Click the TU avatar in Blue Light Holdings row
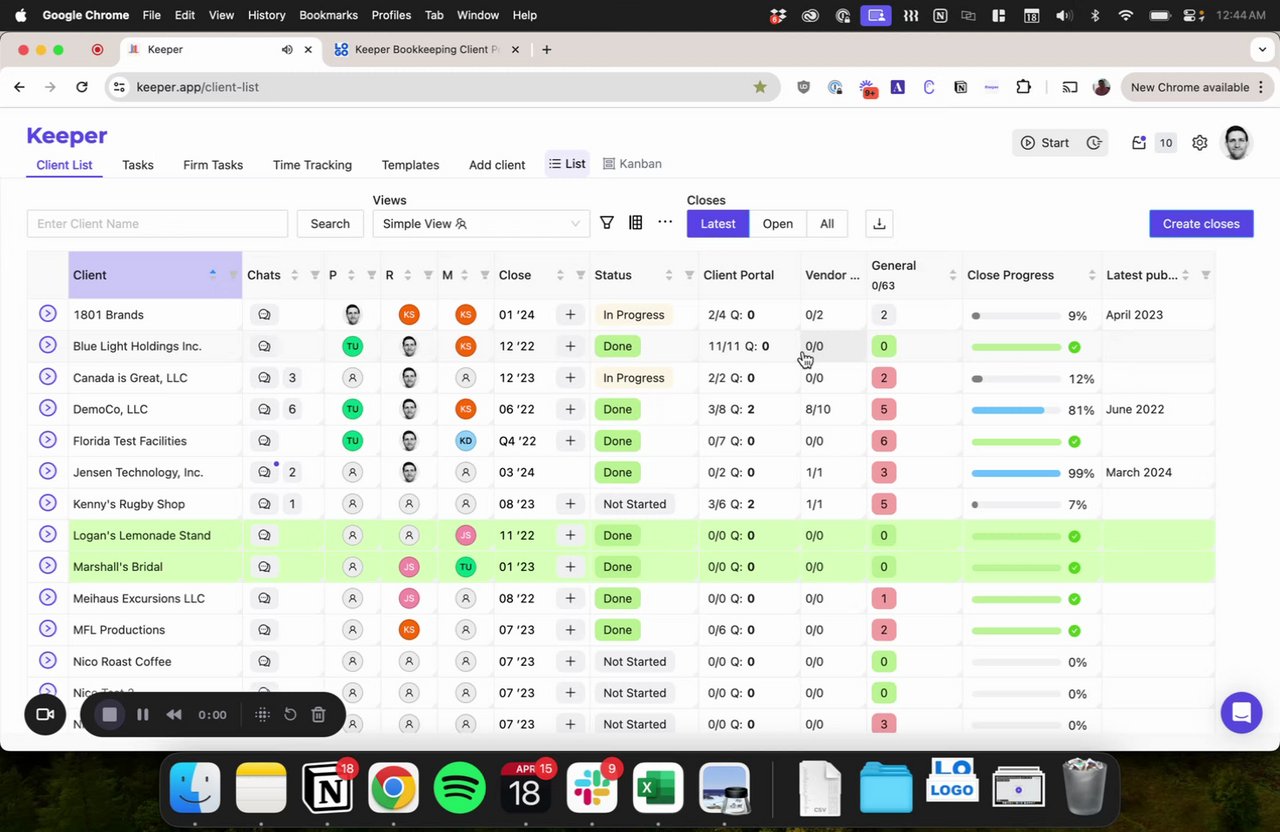Screen dimensions: 1280x832 point(352,346)
